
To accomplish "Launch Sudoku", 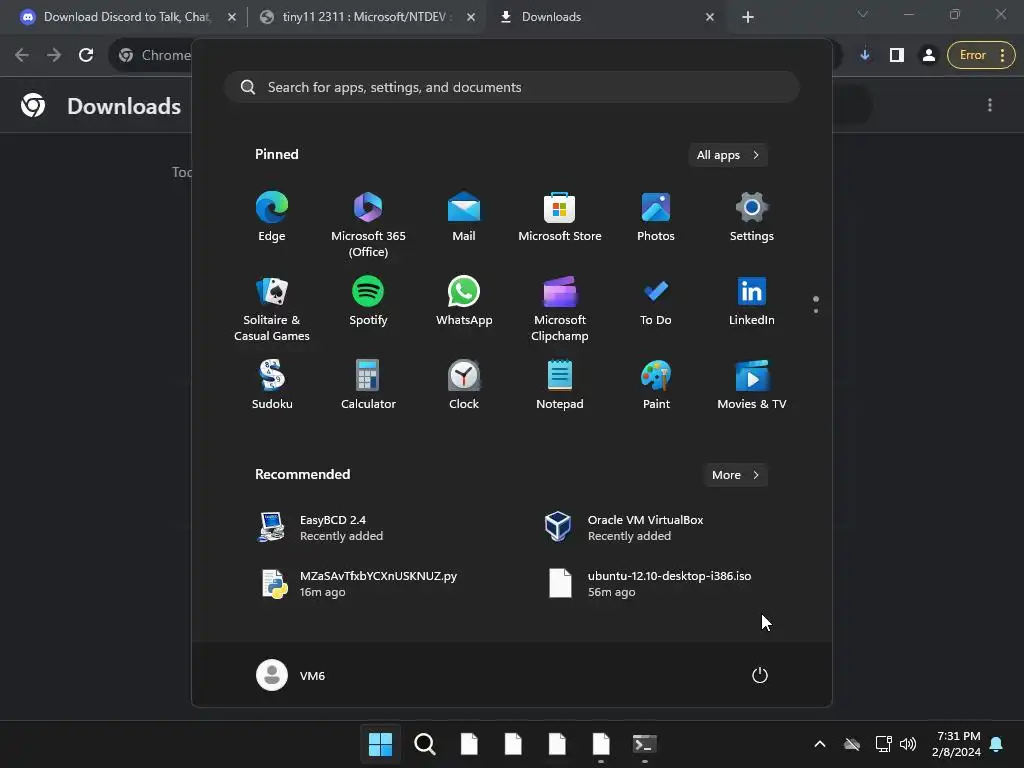I will pos(272,385).
